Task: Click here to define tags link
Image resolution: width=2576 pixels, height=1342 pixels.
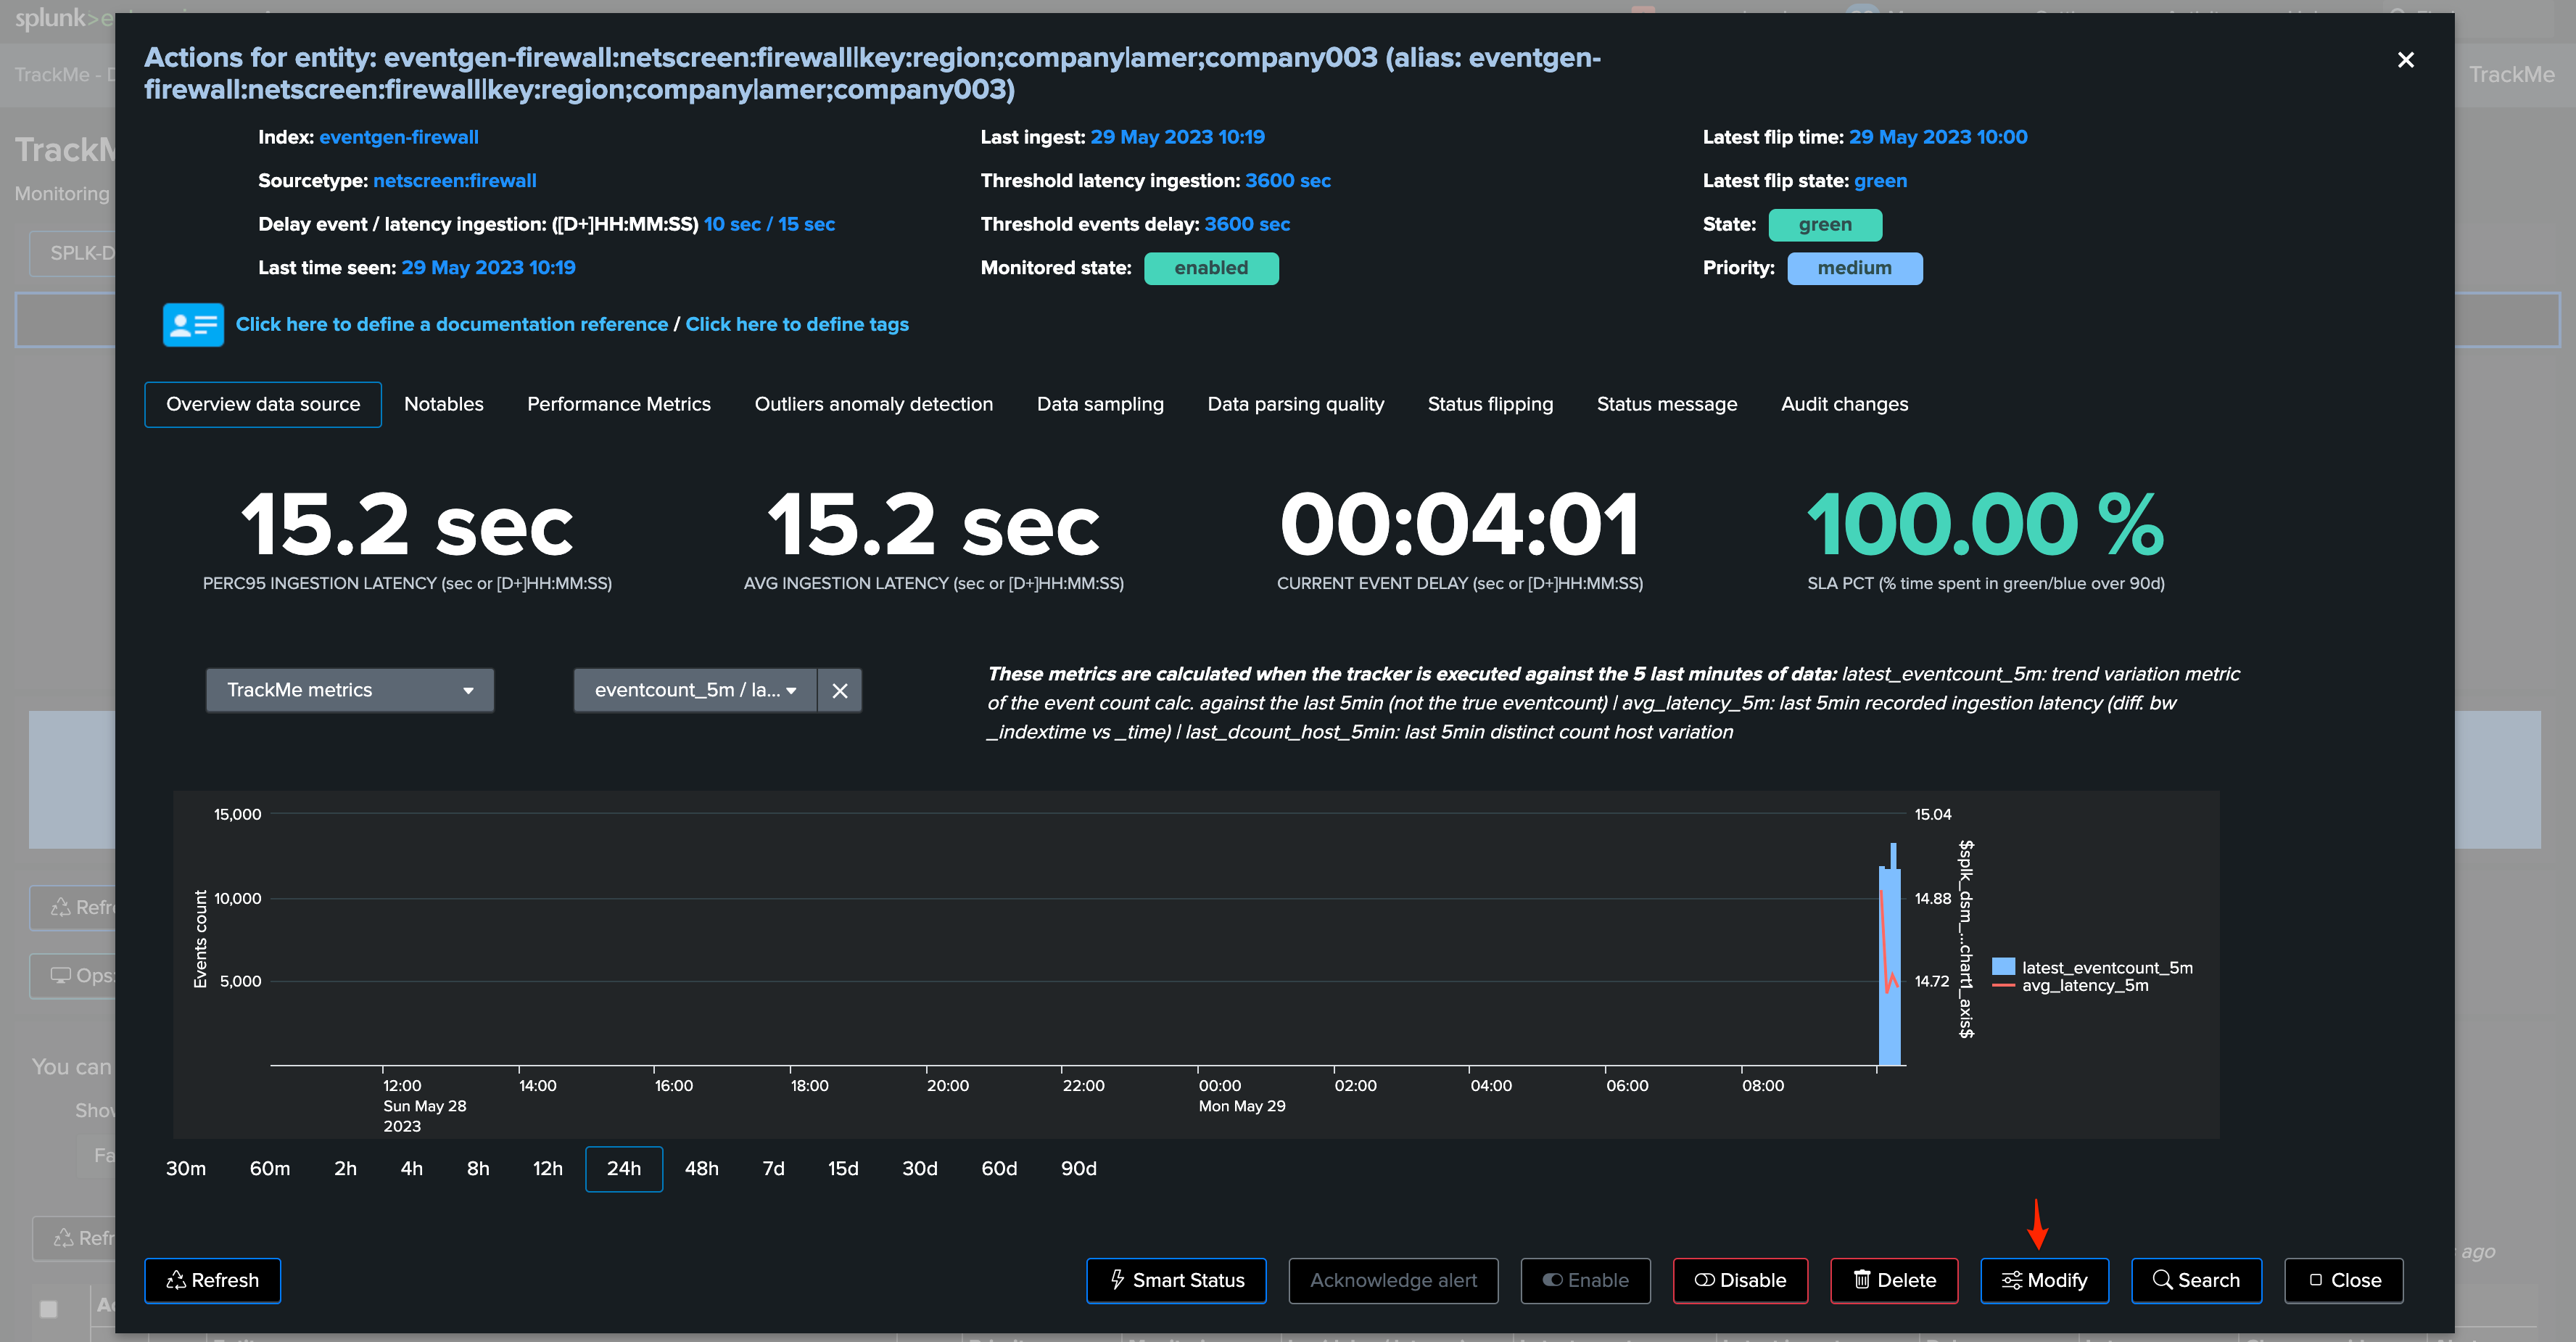Action: tap(796, 324)
